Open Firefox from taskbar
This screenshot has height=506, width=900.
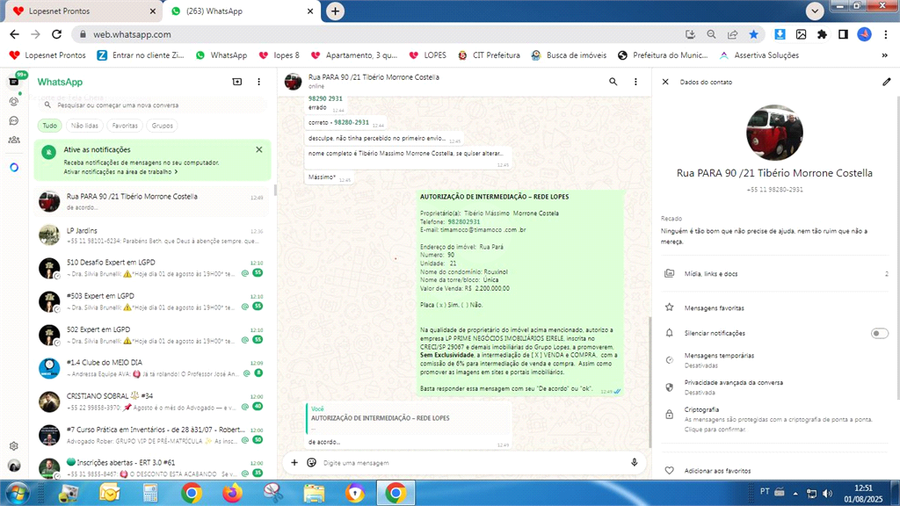(x=232, y=493)
